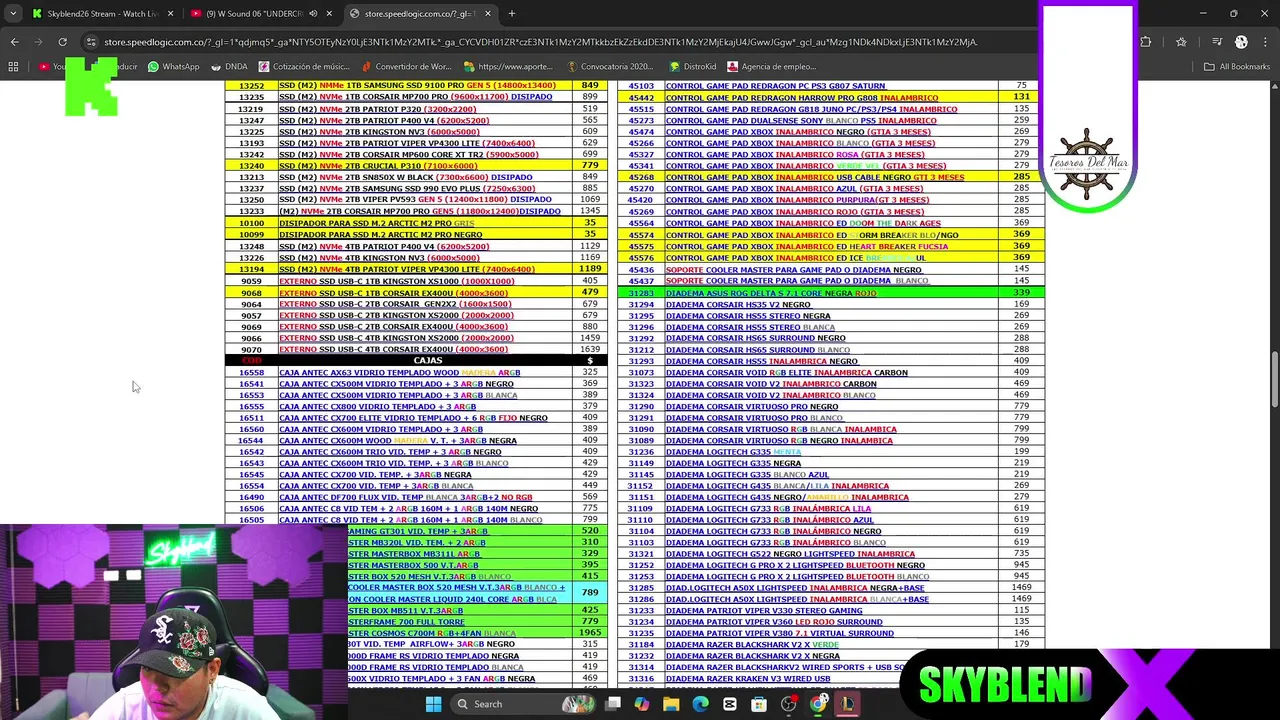The height and width of the screenshot is (720, 1280).
Task: Open Task View in taskbar
Action: point(613,704)
